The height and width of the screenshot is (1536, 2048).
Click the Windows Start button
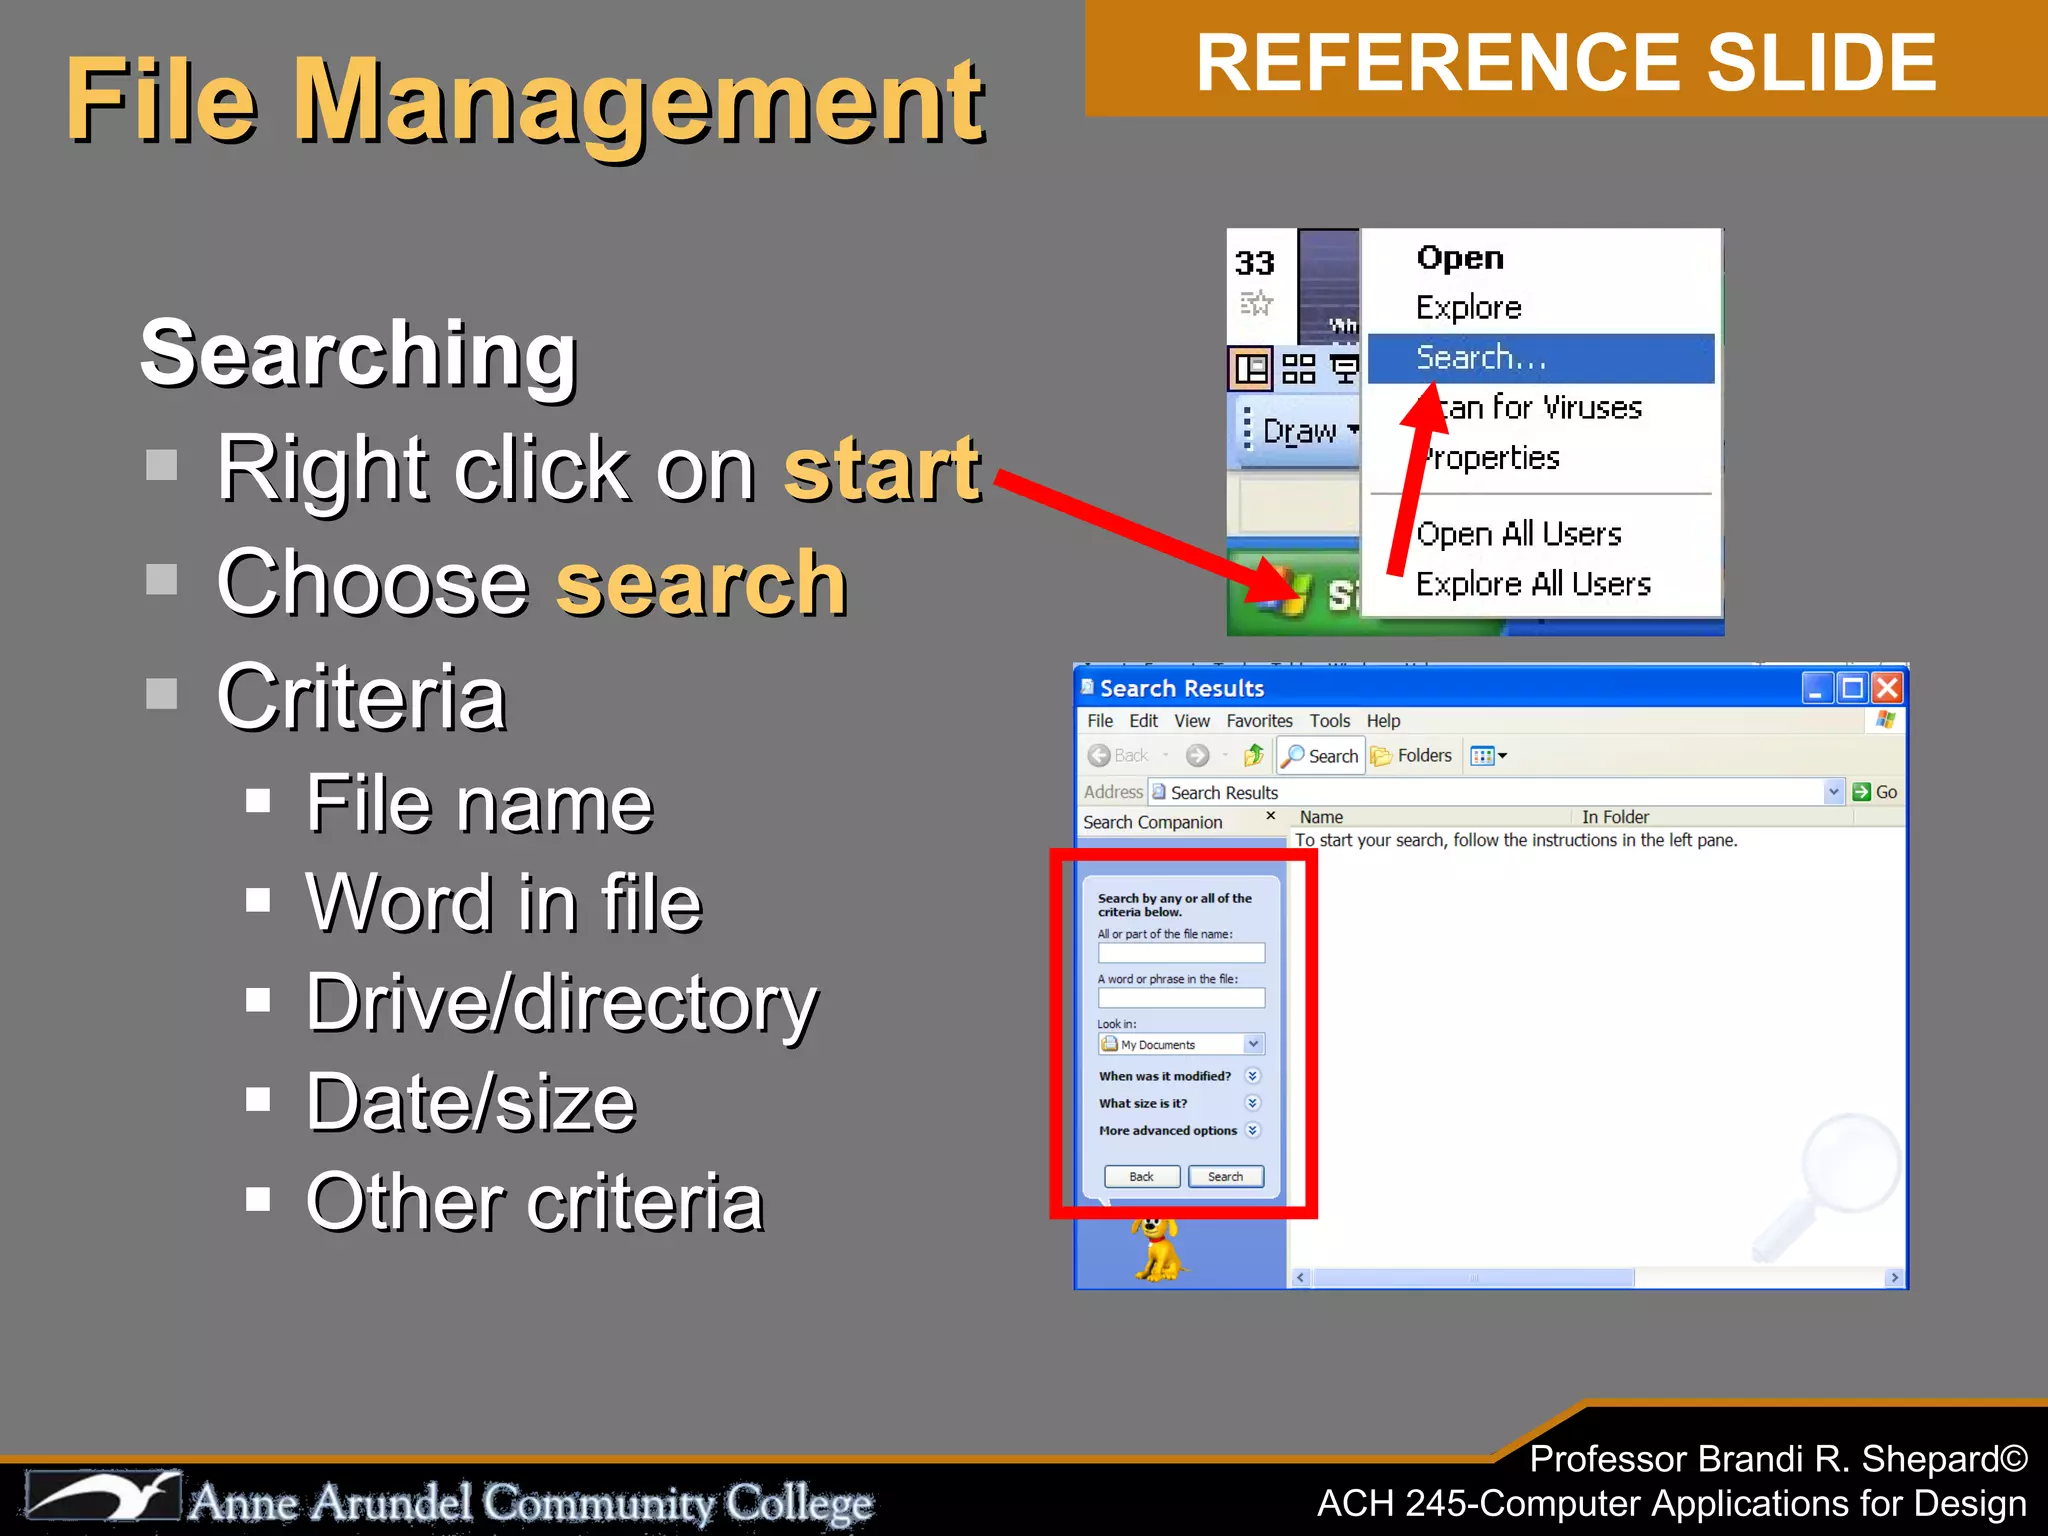(1293, 594)
